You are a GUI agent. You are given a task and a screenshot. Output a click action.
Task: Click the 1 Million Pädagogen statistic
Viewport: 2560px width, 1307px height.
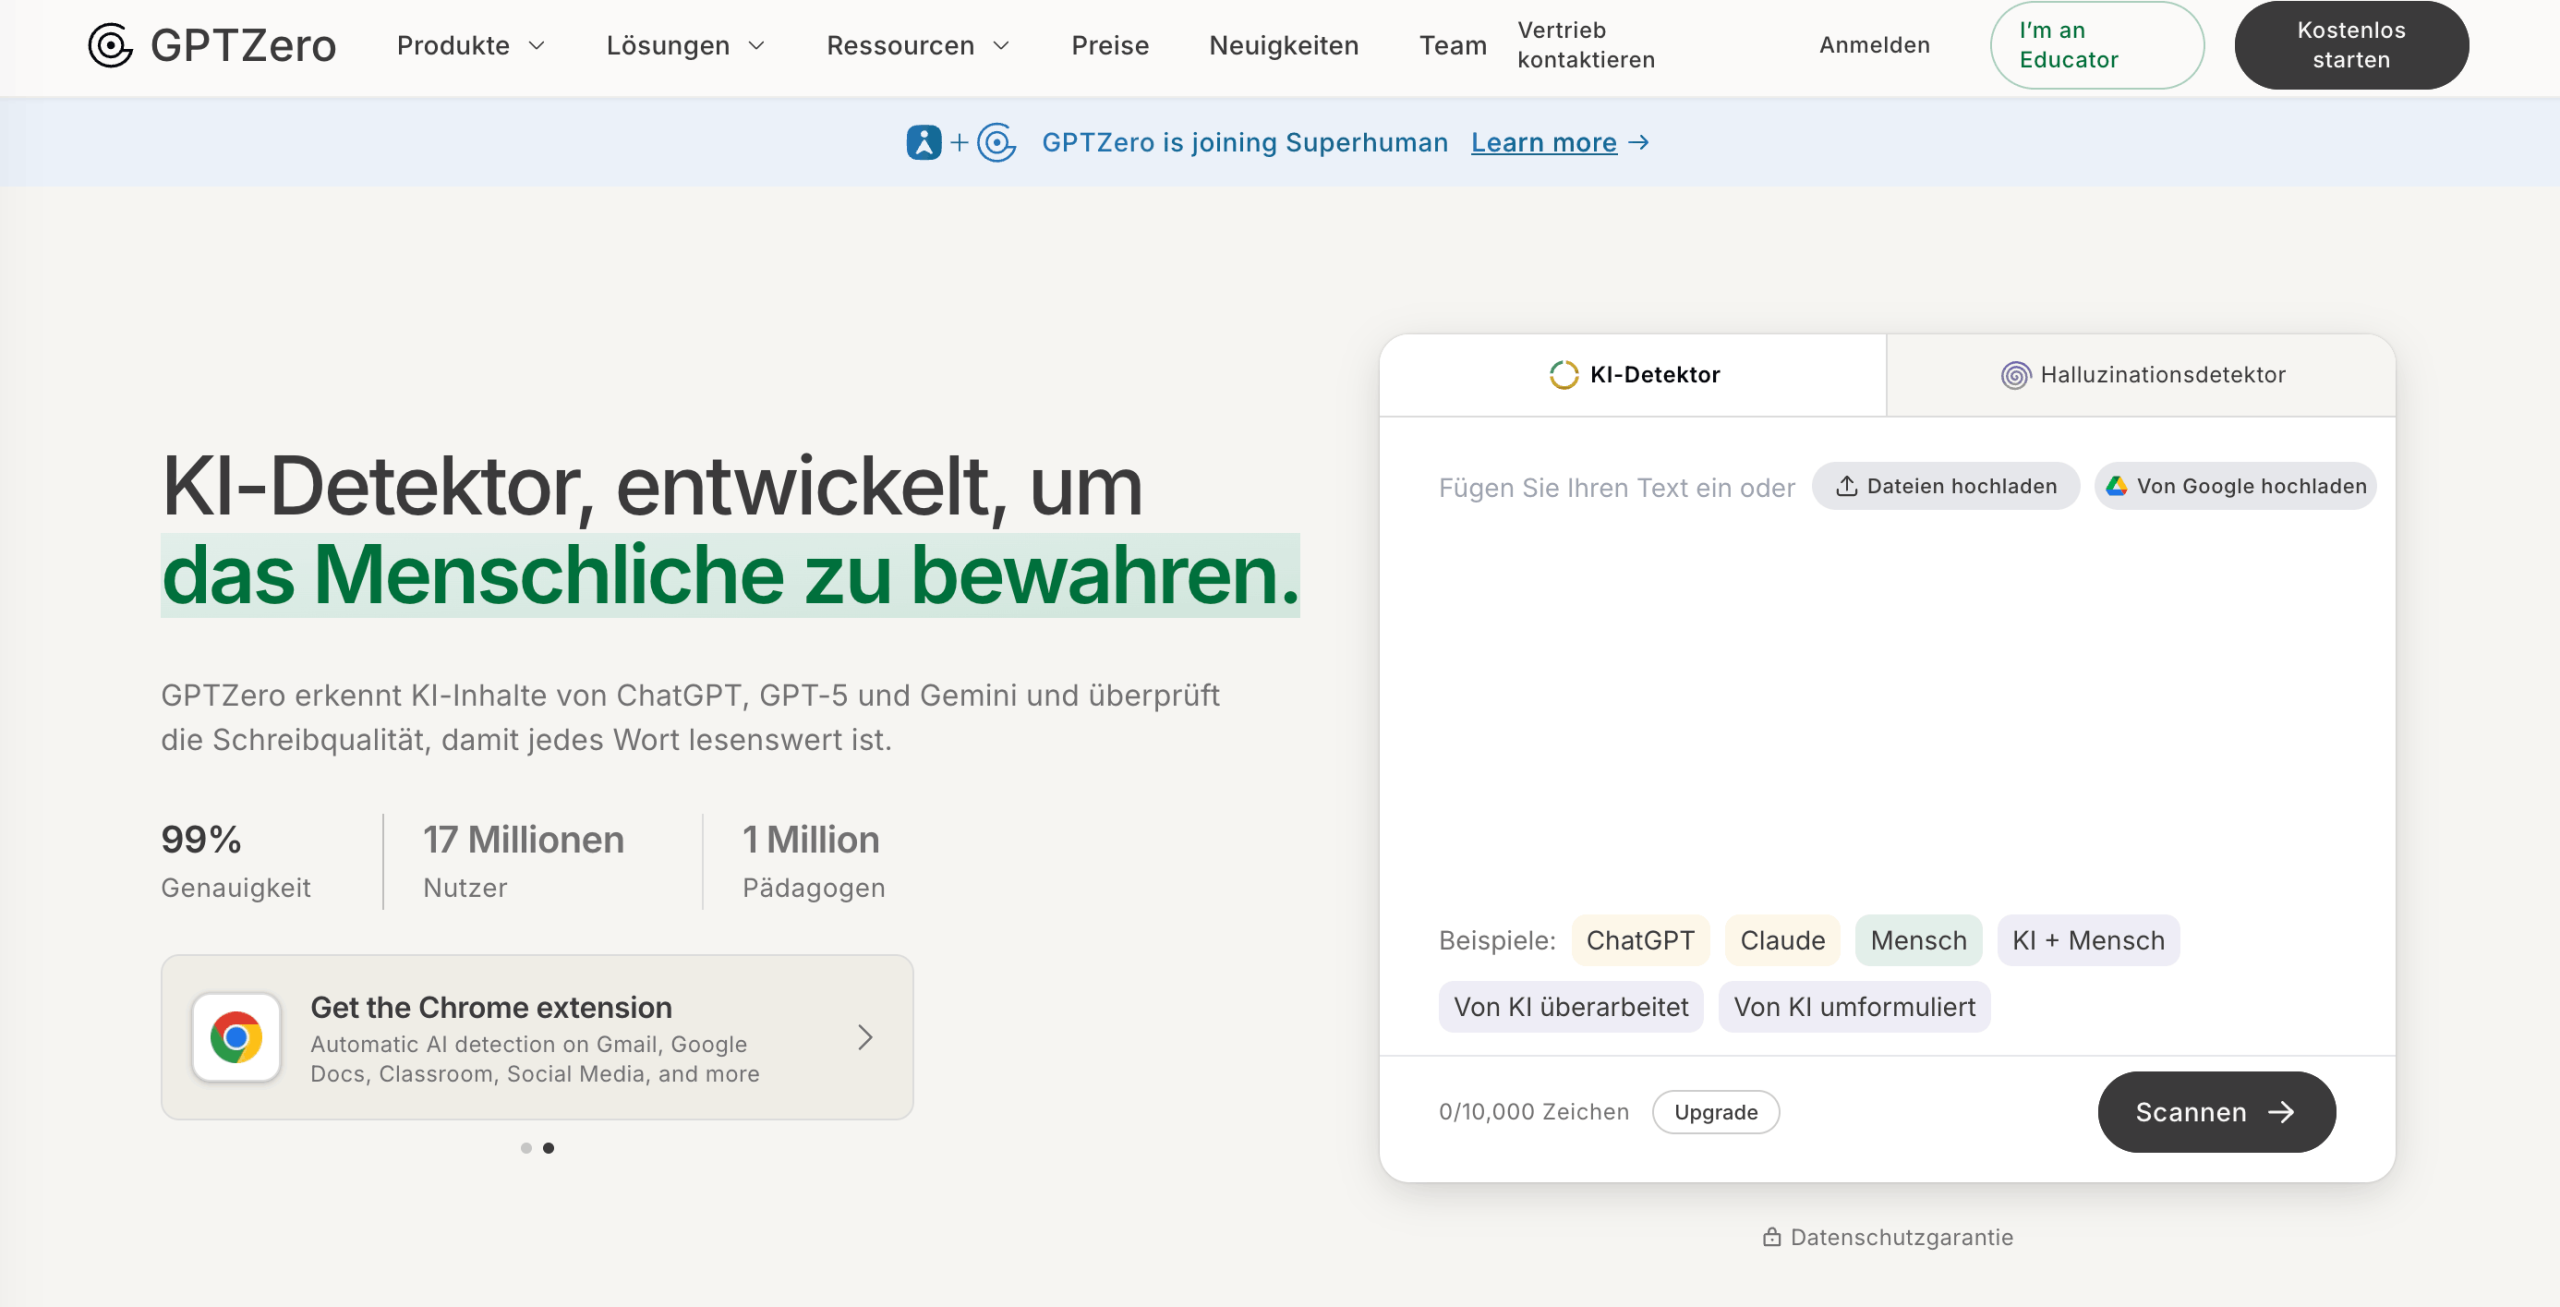813,861
